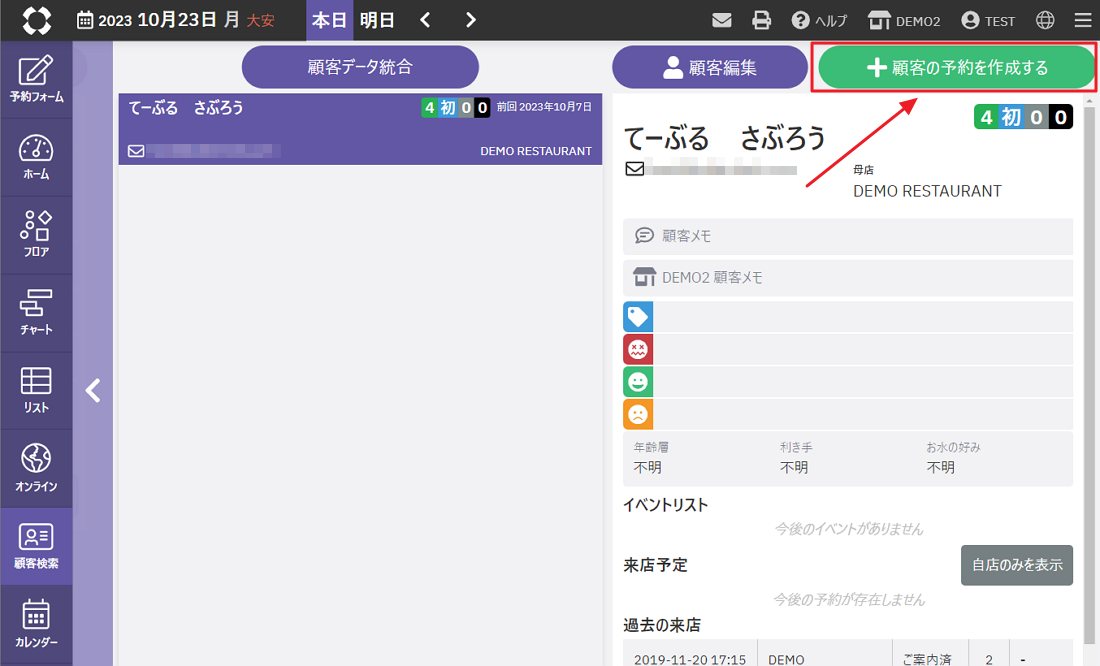Open the リスト view in sidebar
The image size is (1100, 666).
(36, 391)
